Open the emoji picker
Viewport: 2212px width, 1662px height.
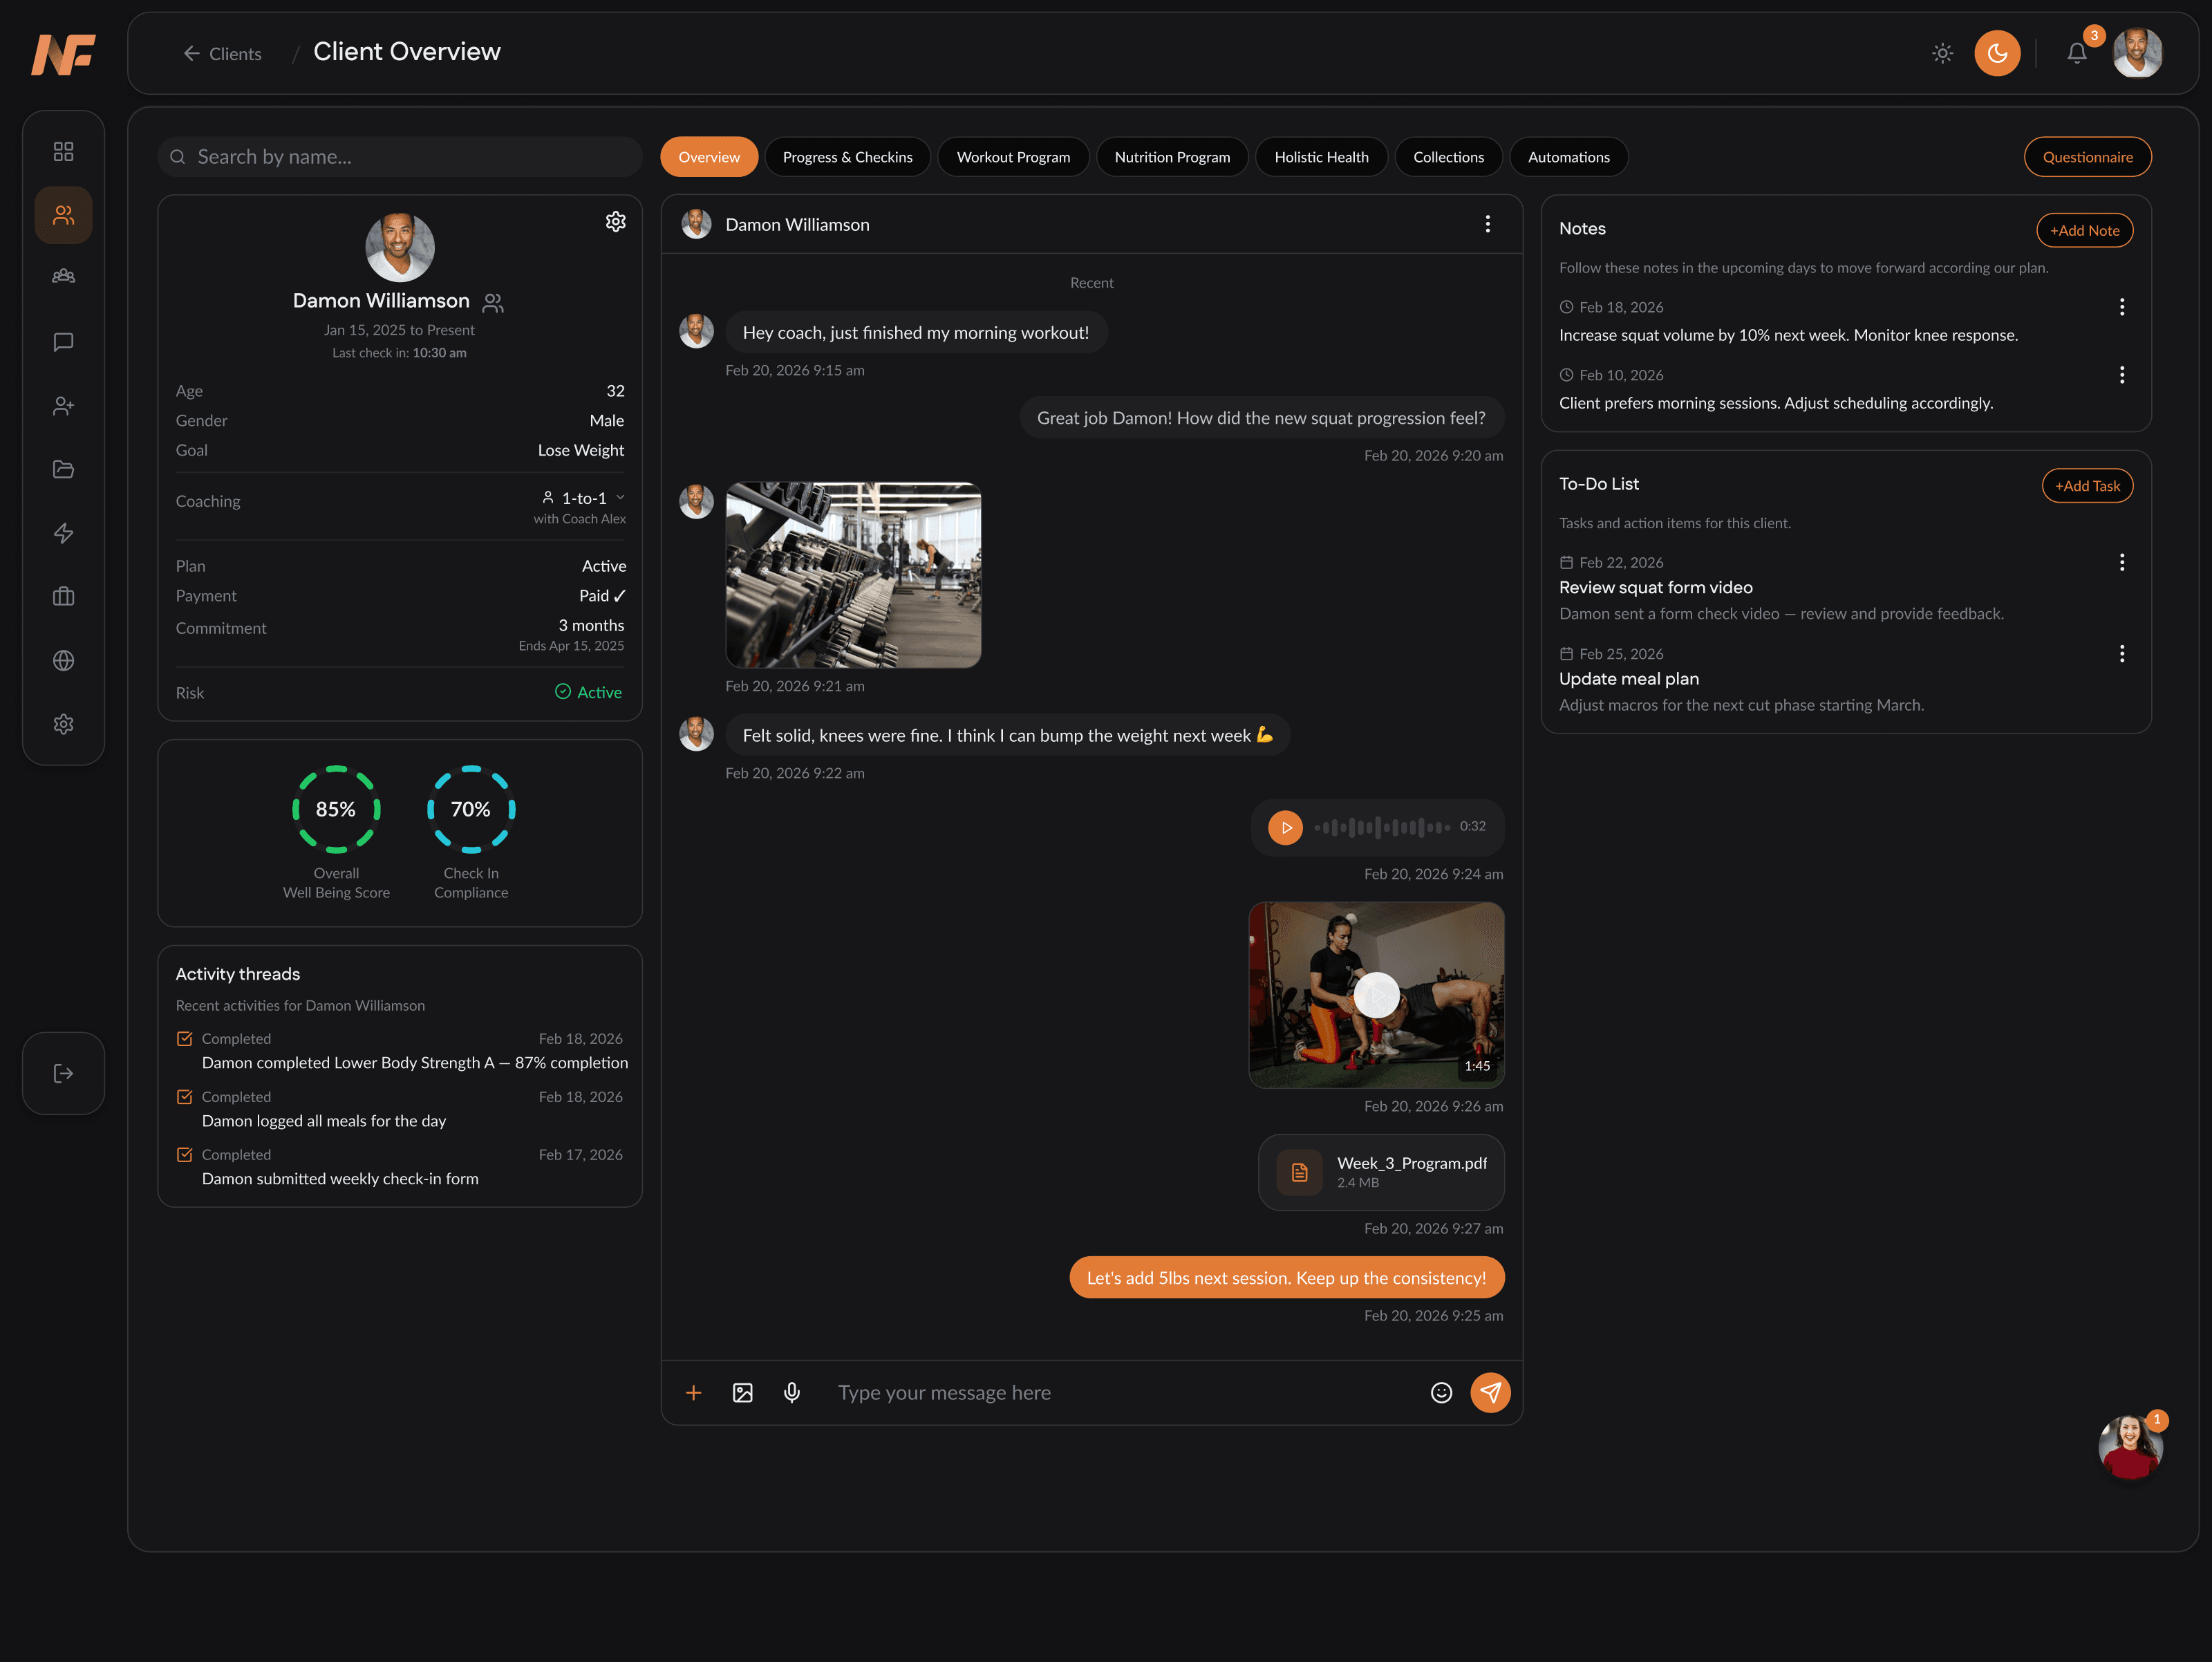[x=1441, y=1392]
